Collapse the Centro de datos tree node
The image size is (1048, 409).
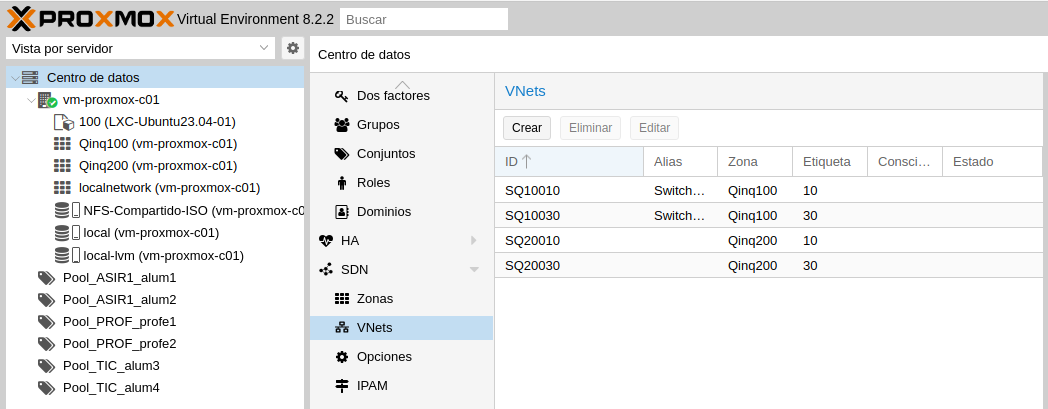(x=15, y=78)
